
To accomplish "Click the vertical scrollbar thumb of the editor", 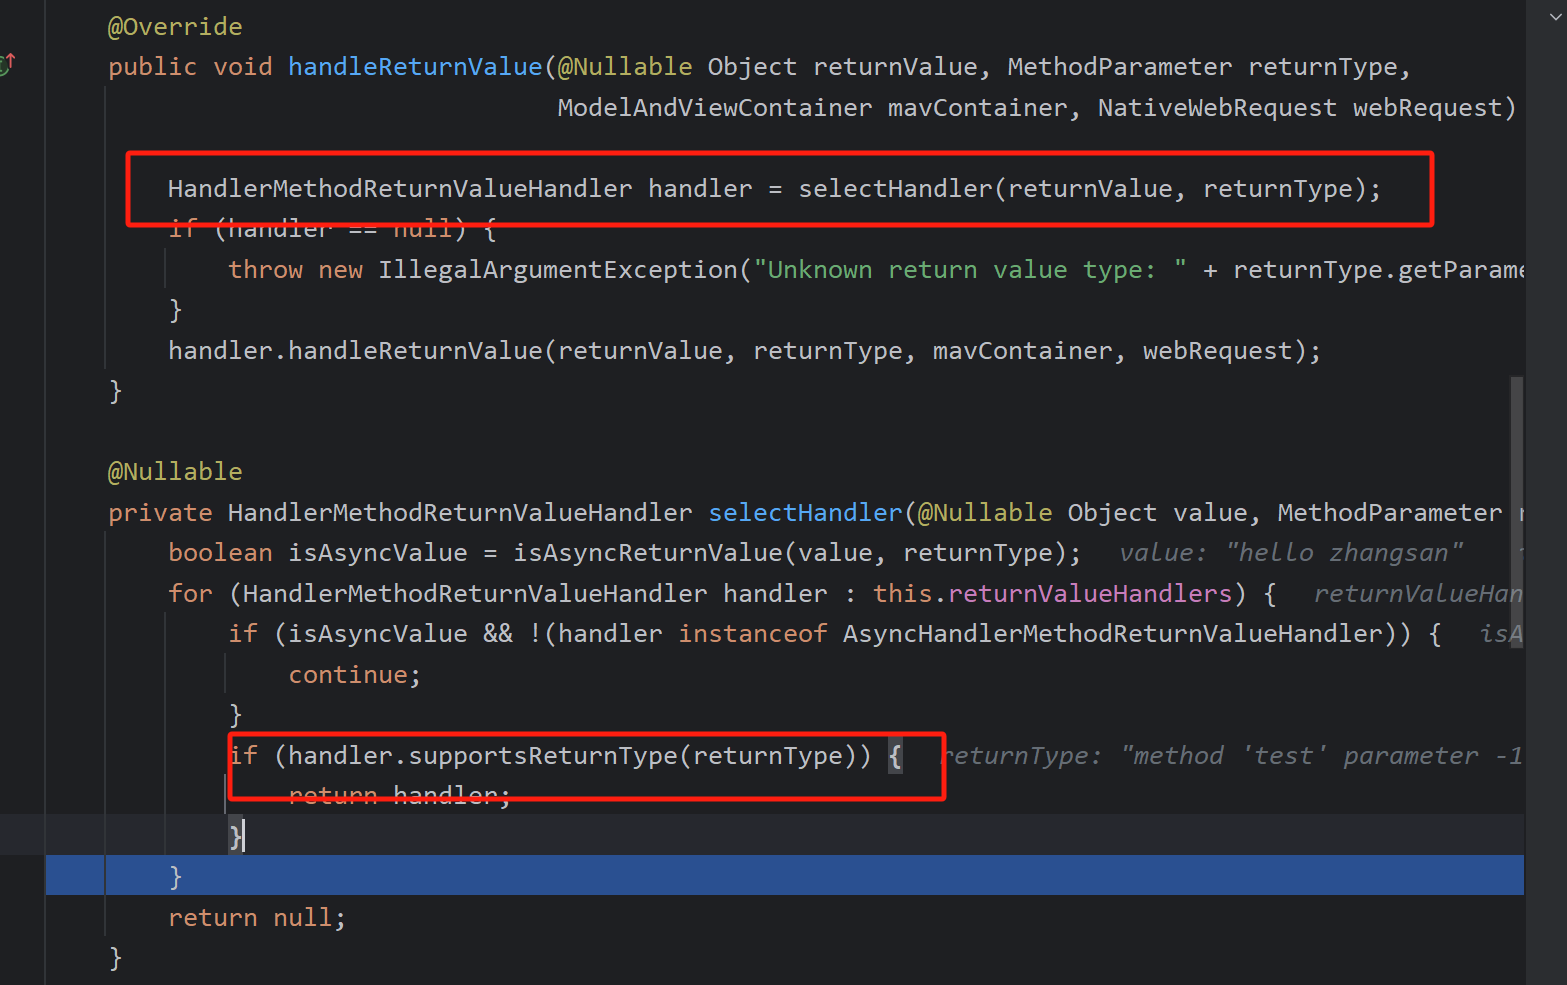I will tap(1517, 512).
